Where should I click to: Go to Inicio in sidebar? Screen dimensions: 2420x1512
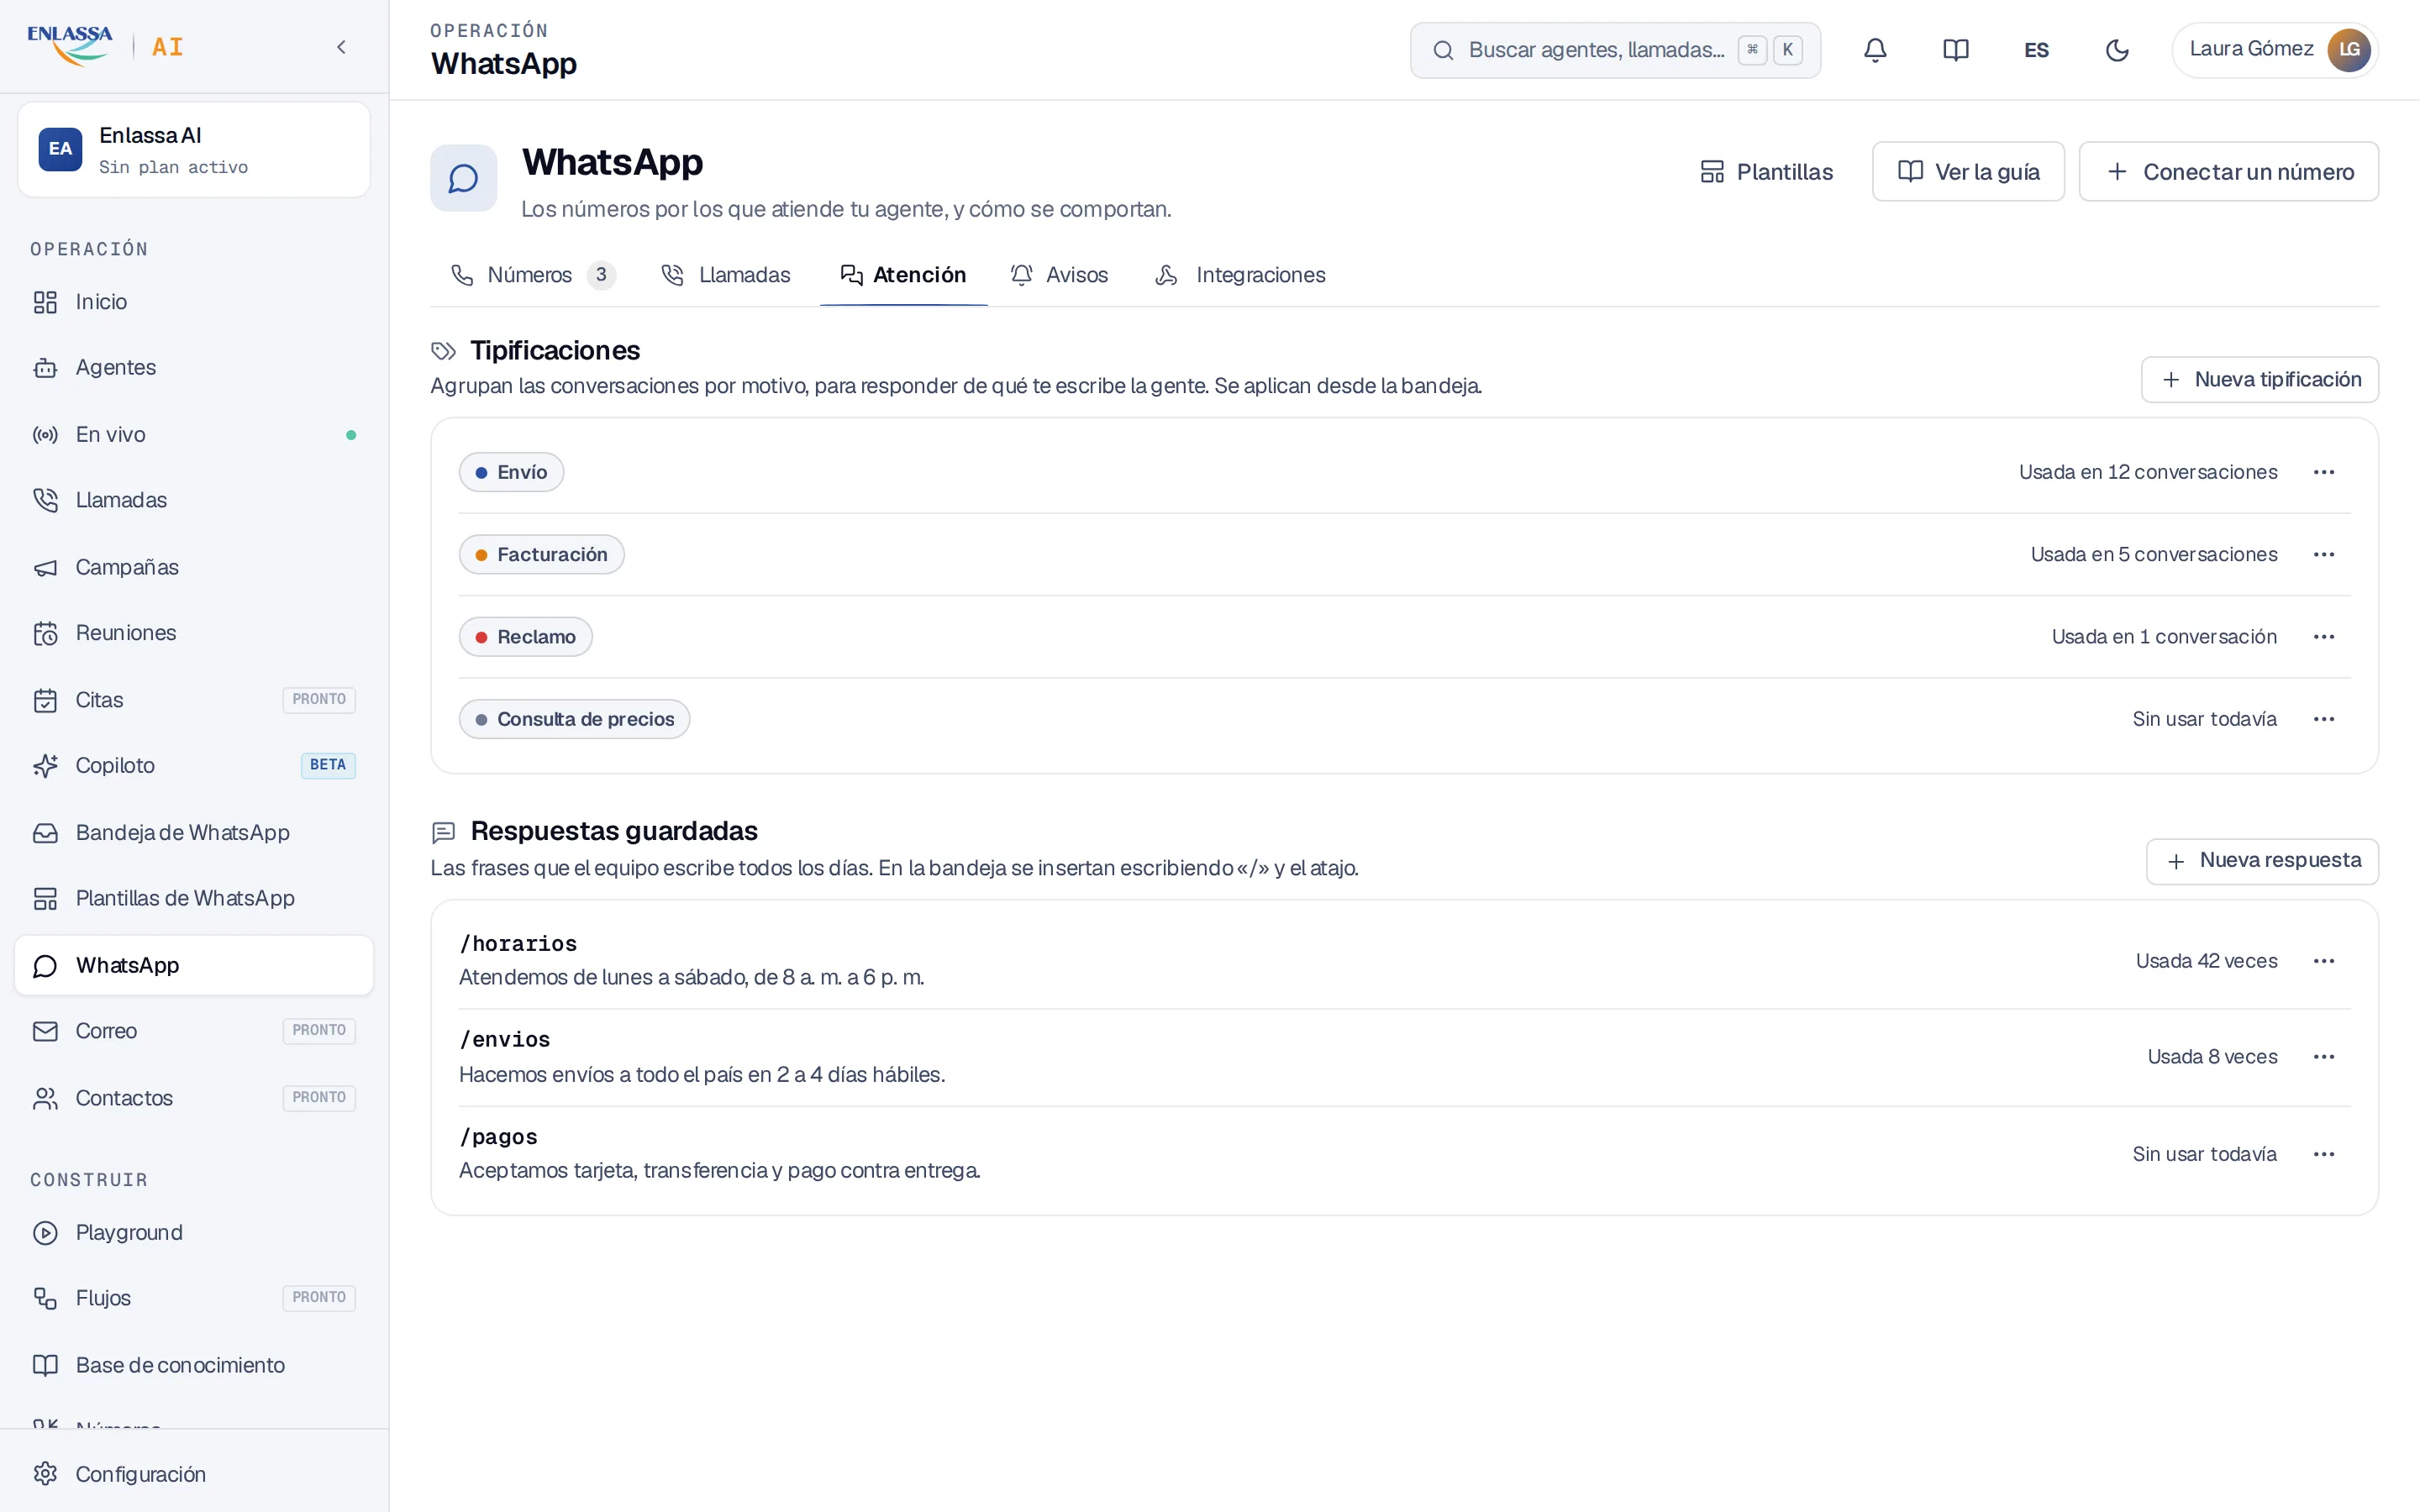194,302
